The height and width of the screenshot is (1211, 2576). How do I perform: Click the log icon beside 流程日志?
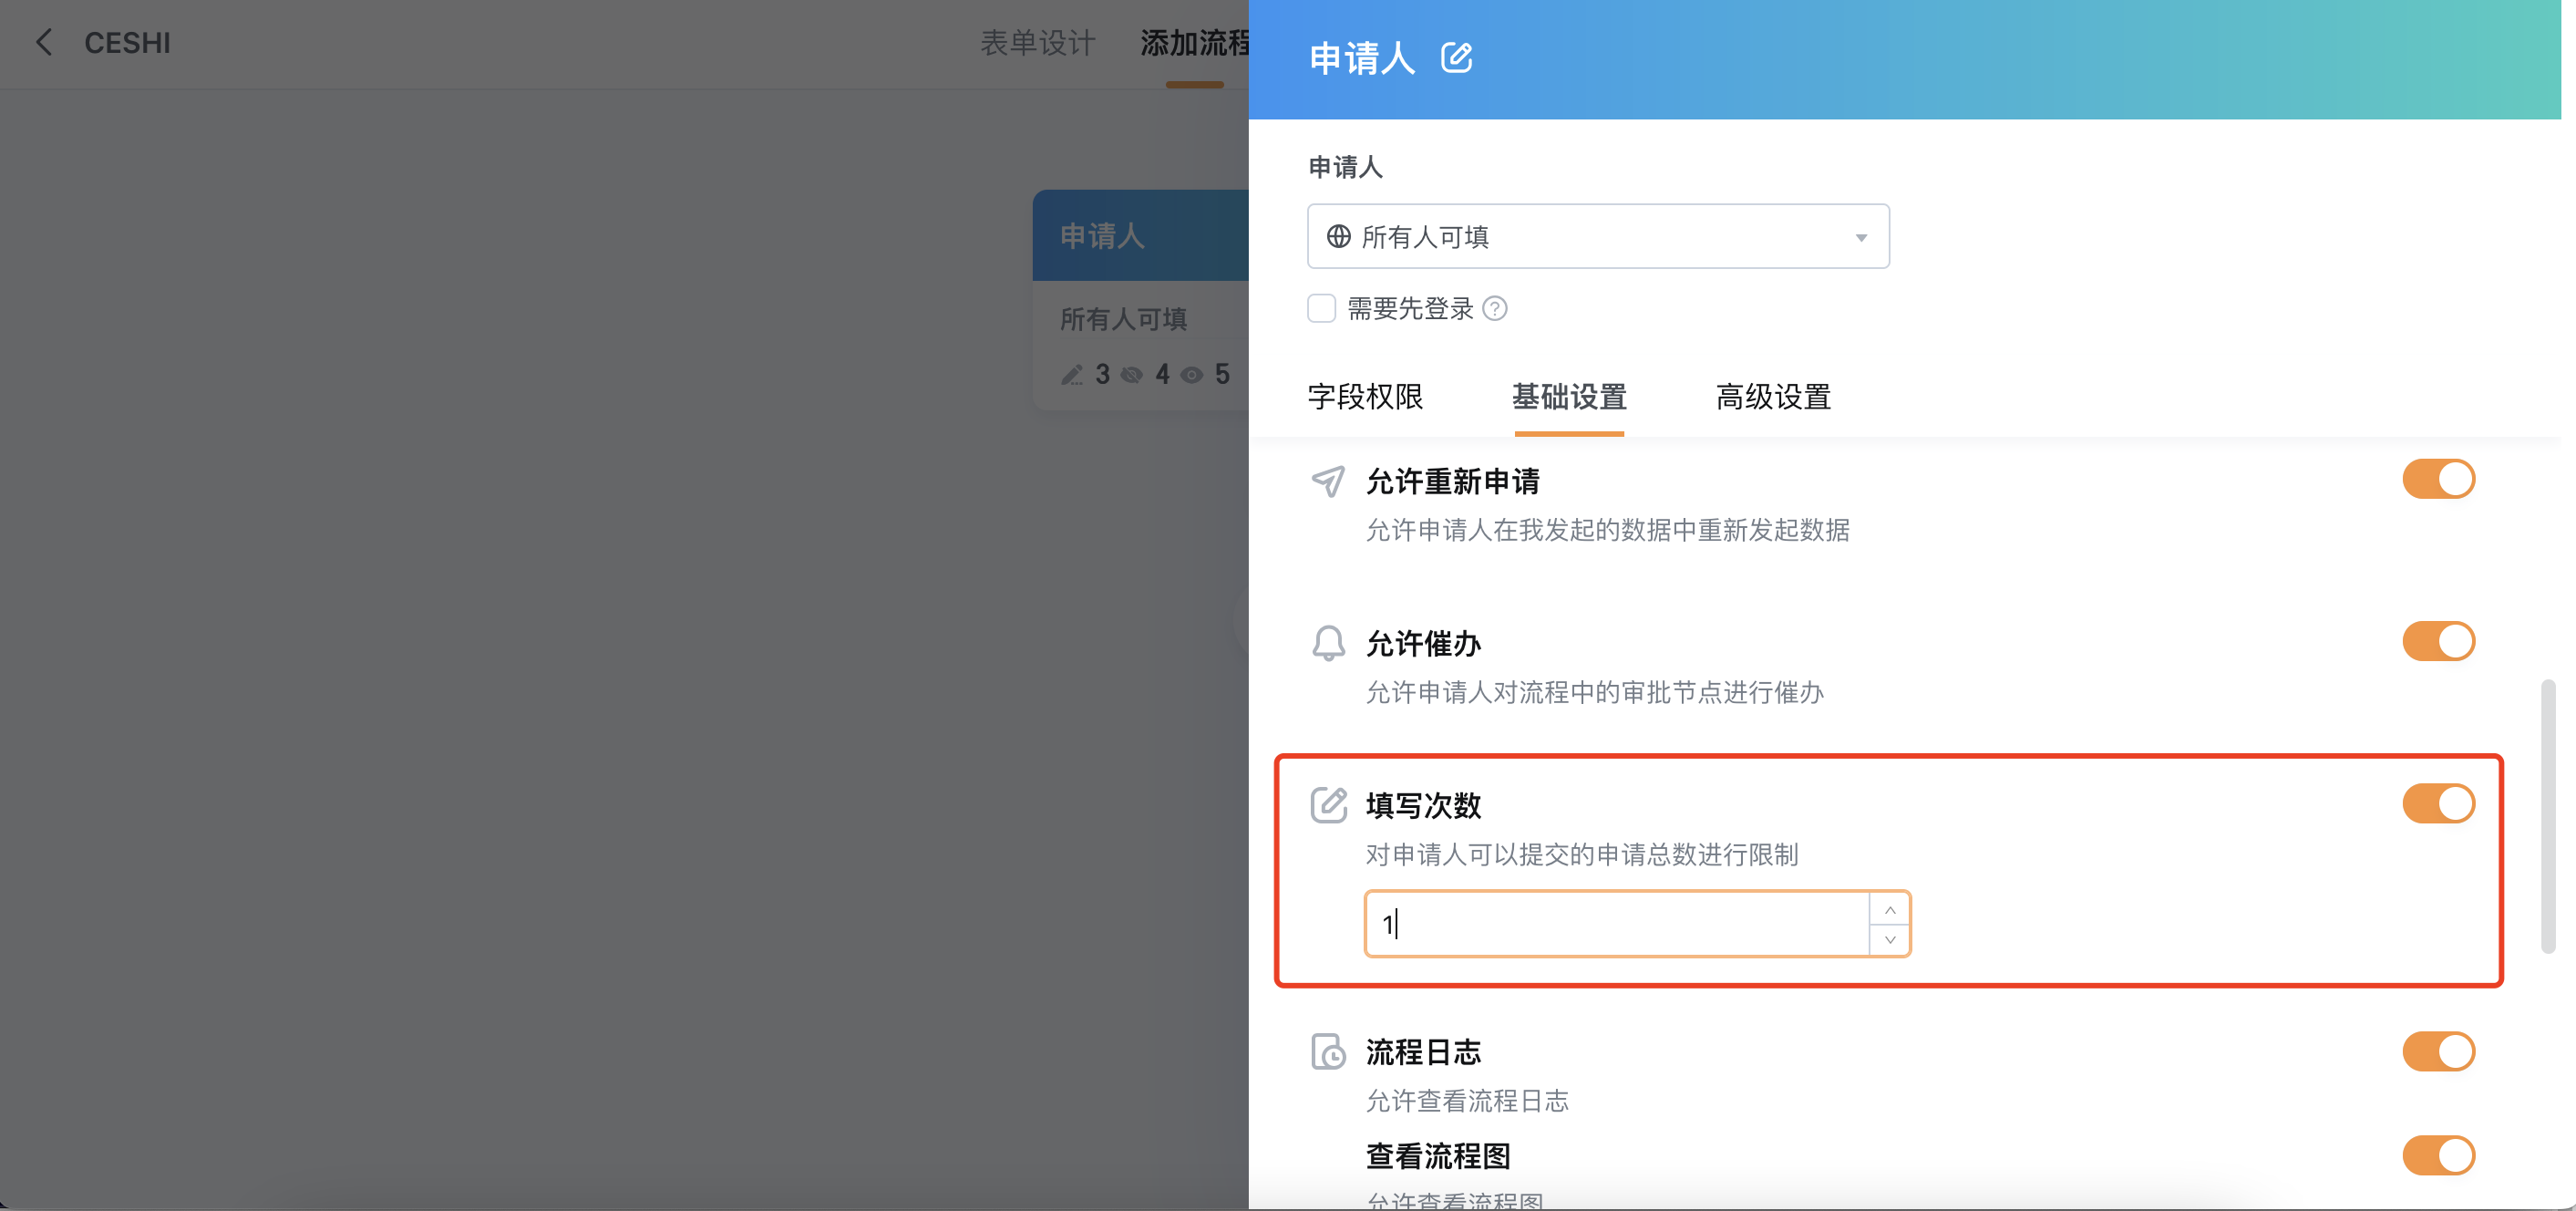[1328, 1051]
